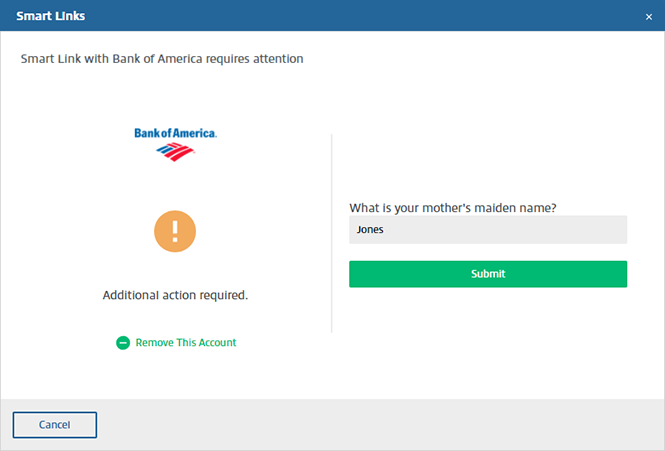Click the Bank of America logo wordmark
The image size is (665, 451).
coord(176,133)
